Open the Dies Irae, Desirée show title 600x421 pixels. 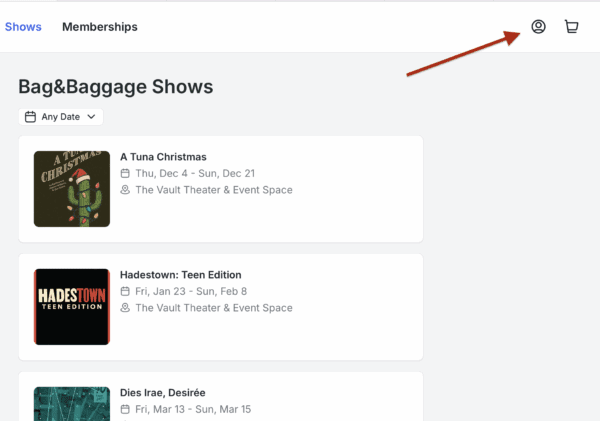coord(163,393)
